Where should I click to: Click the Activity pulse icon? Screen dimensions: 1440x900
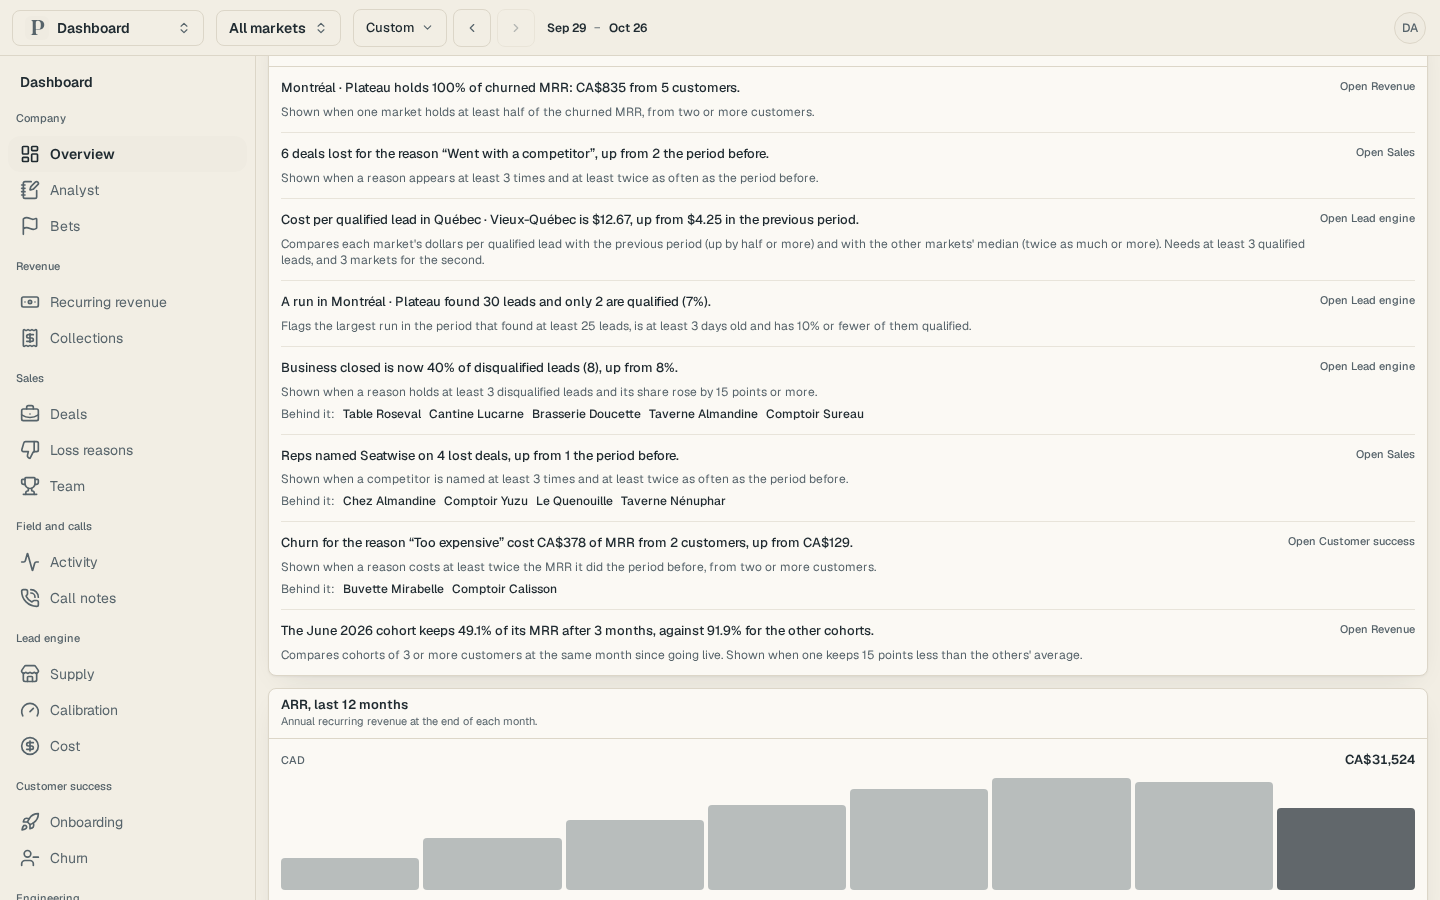(30, 562)
